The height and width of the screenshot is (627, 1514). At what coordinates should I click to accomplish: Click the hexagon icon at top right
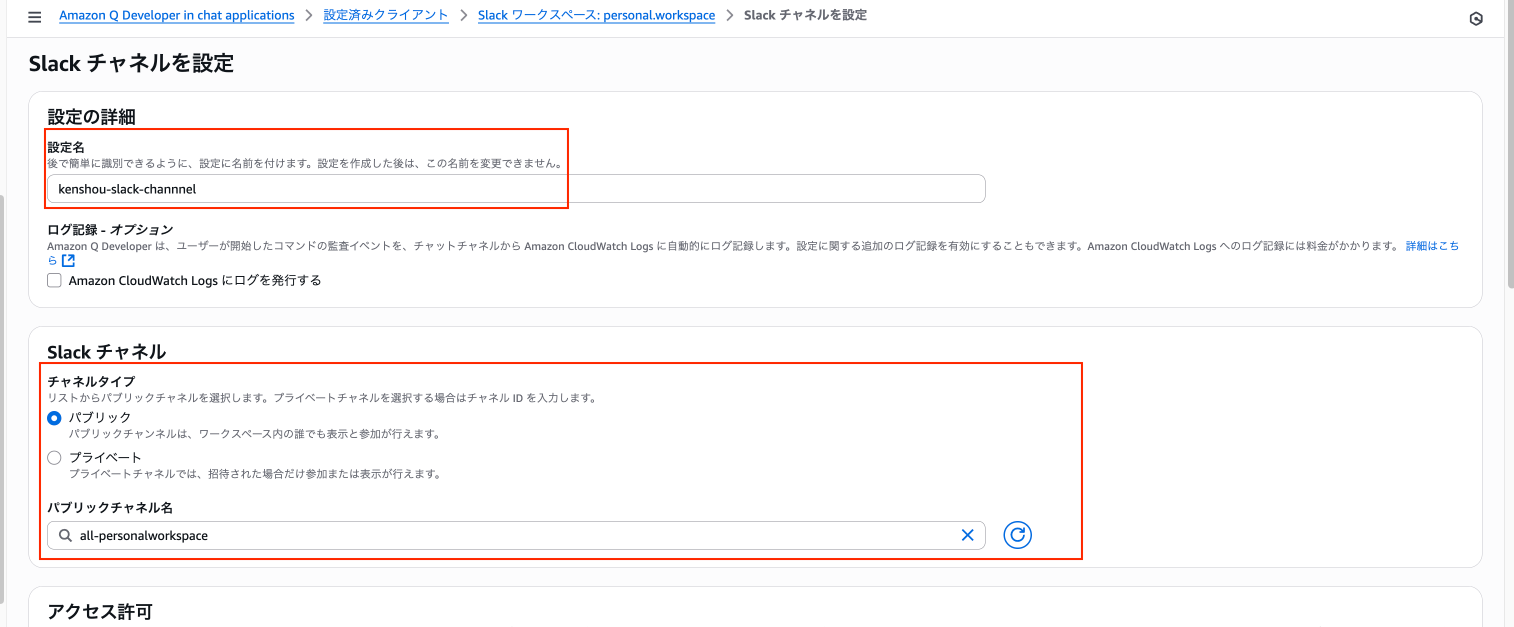1476,19
